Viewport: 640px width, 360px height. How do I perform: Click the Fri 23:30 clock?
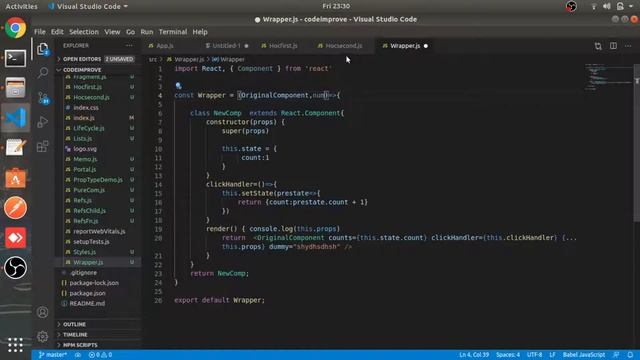coord(336,6)
